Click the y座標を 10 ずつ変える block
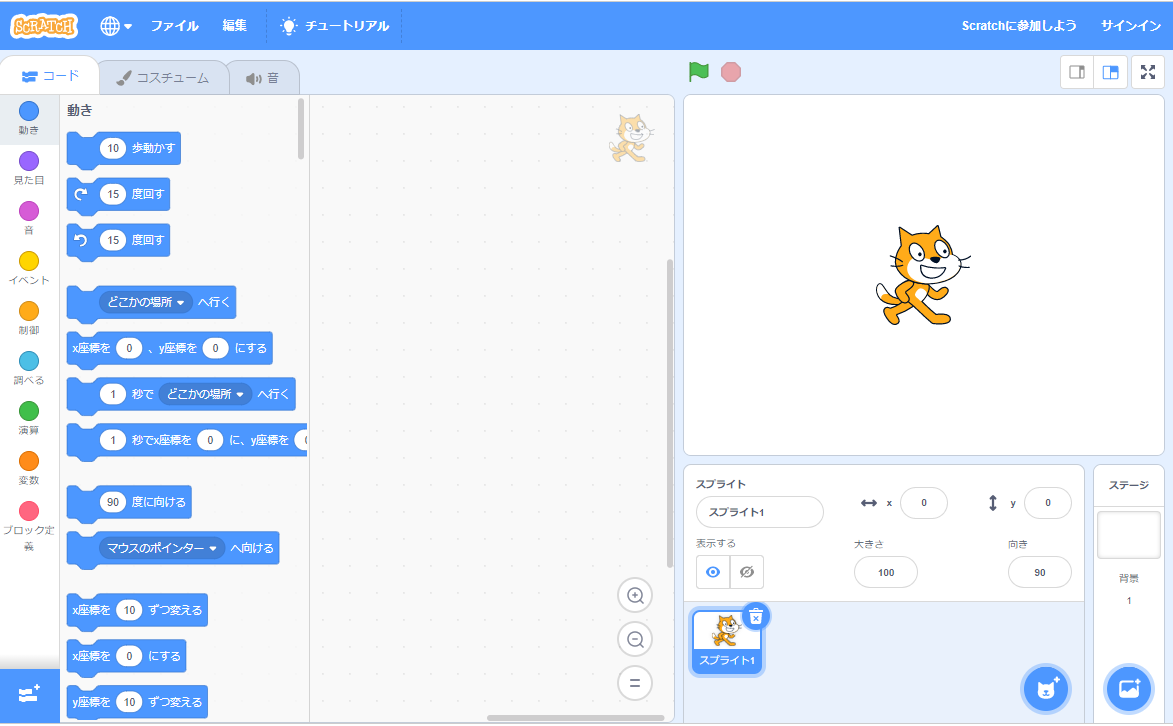Viewport: 1173px width, 726px height. 138,702
